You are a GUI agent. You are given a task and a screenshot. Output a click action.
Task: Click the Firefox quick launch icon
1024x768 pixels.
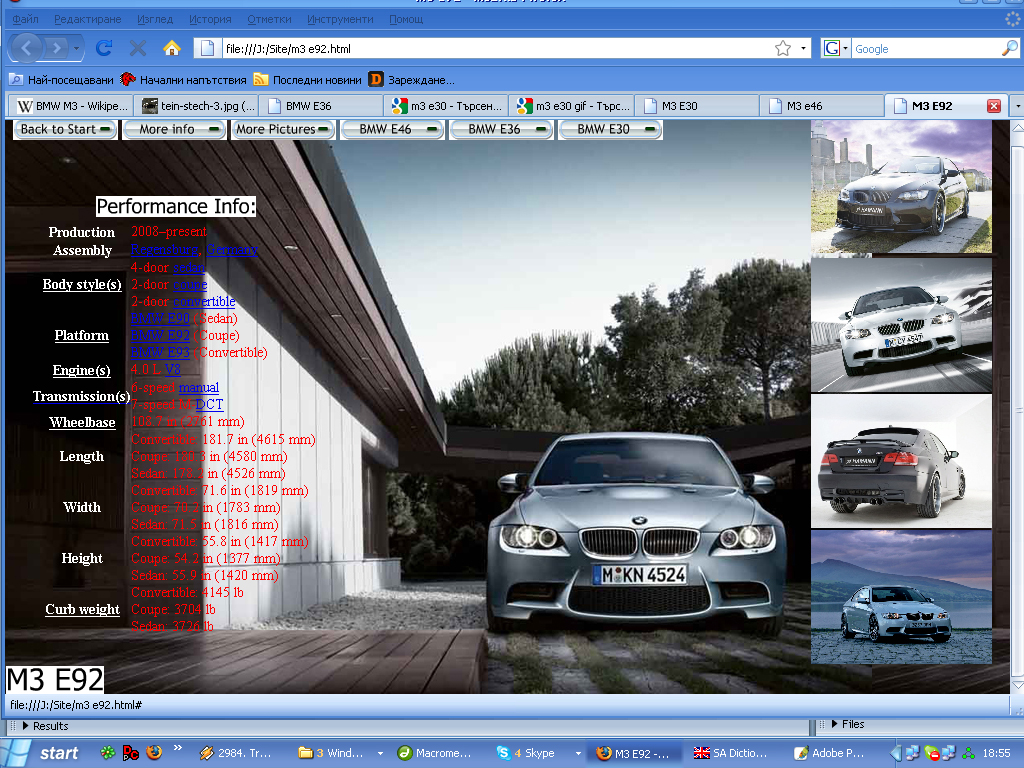[x=154, y=752]
